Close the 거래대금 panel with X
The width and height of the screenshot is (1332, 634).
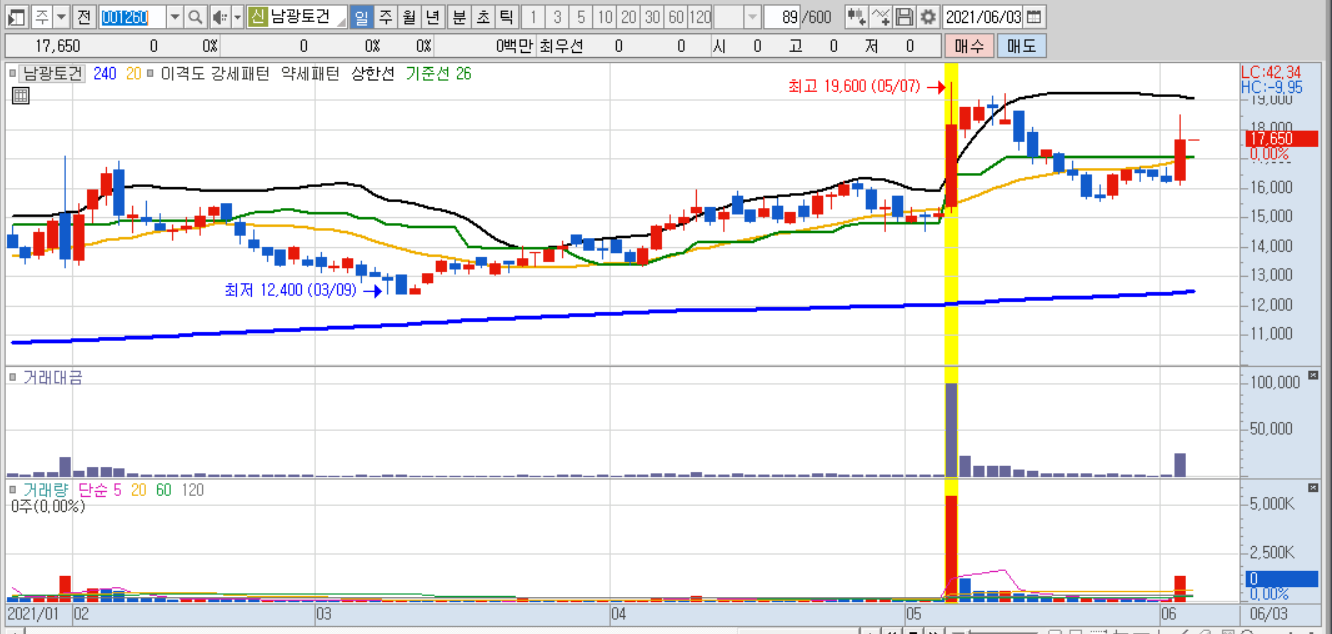point(1313,376)
